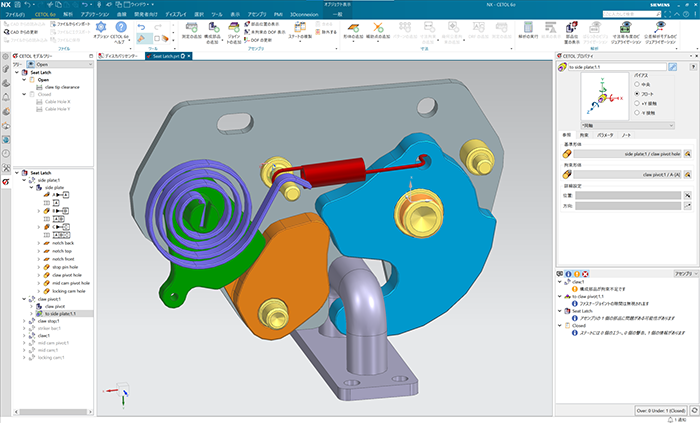Click the show part displacement icon
The height and width of the screenshot is (423, 700).
[x=572, y=27]
